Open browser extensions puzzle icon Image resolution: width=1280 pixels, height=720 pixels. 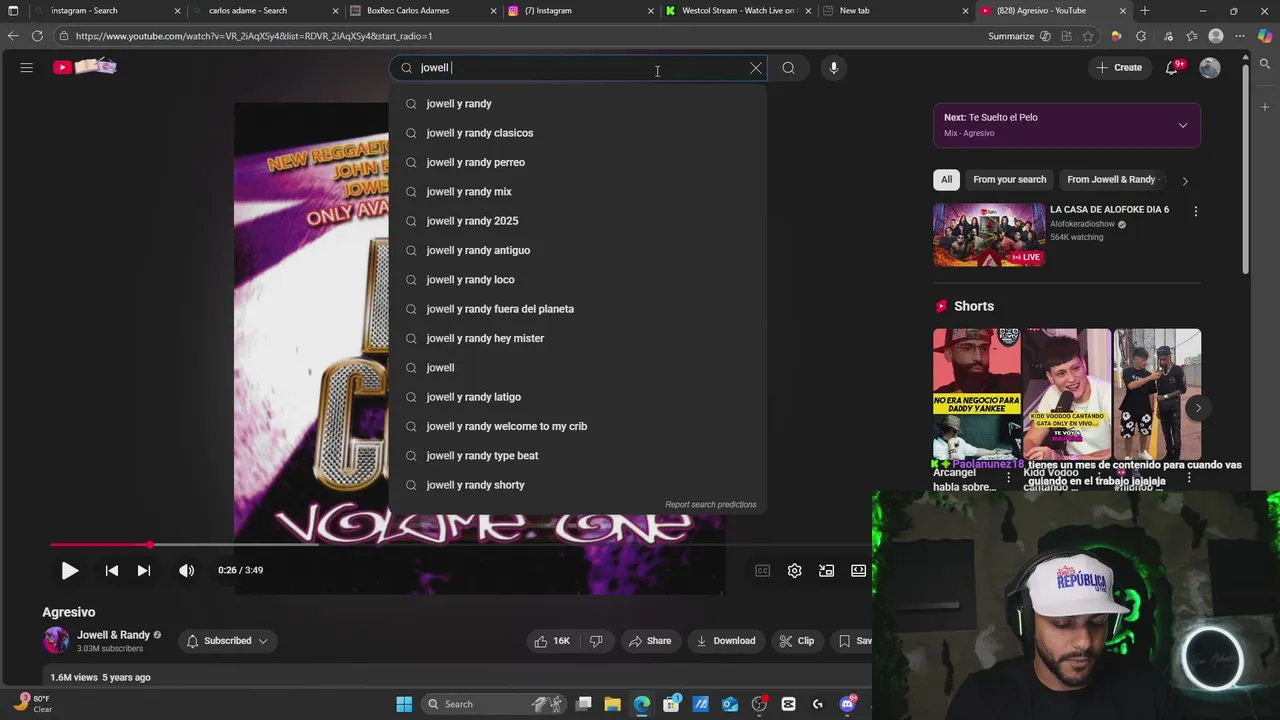coord(1141,36)
